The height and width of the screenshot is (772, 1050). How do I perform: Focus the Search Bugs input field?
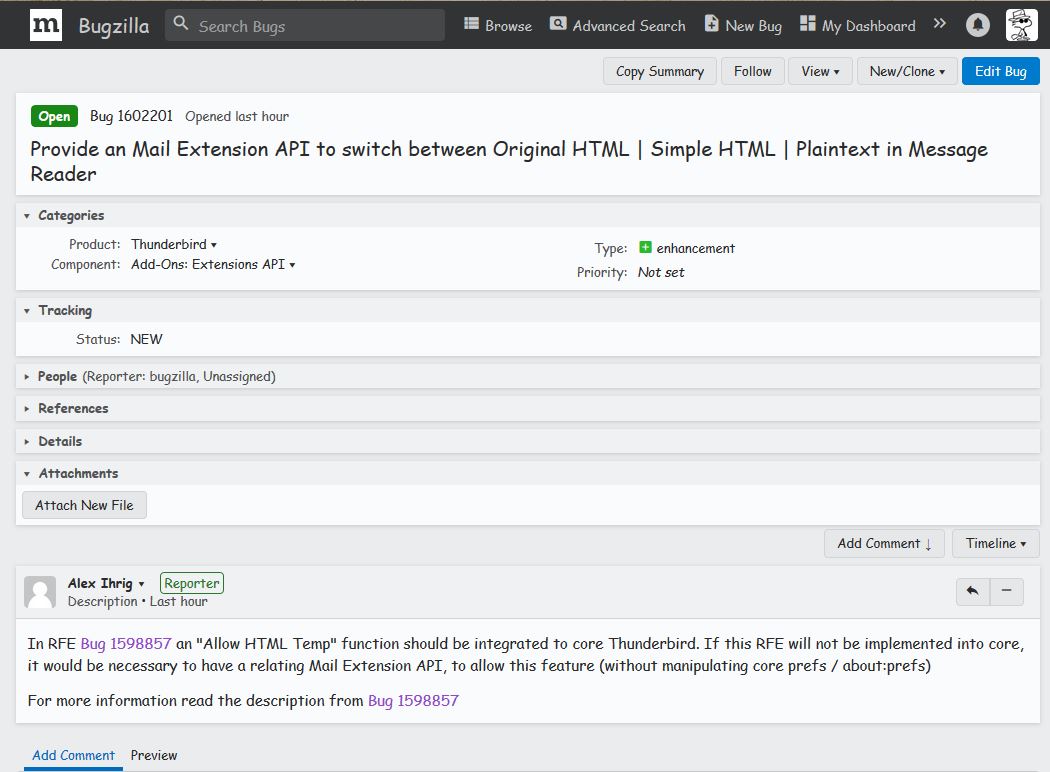(305, 25)
